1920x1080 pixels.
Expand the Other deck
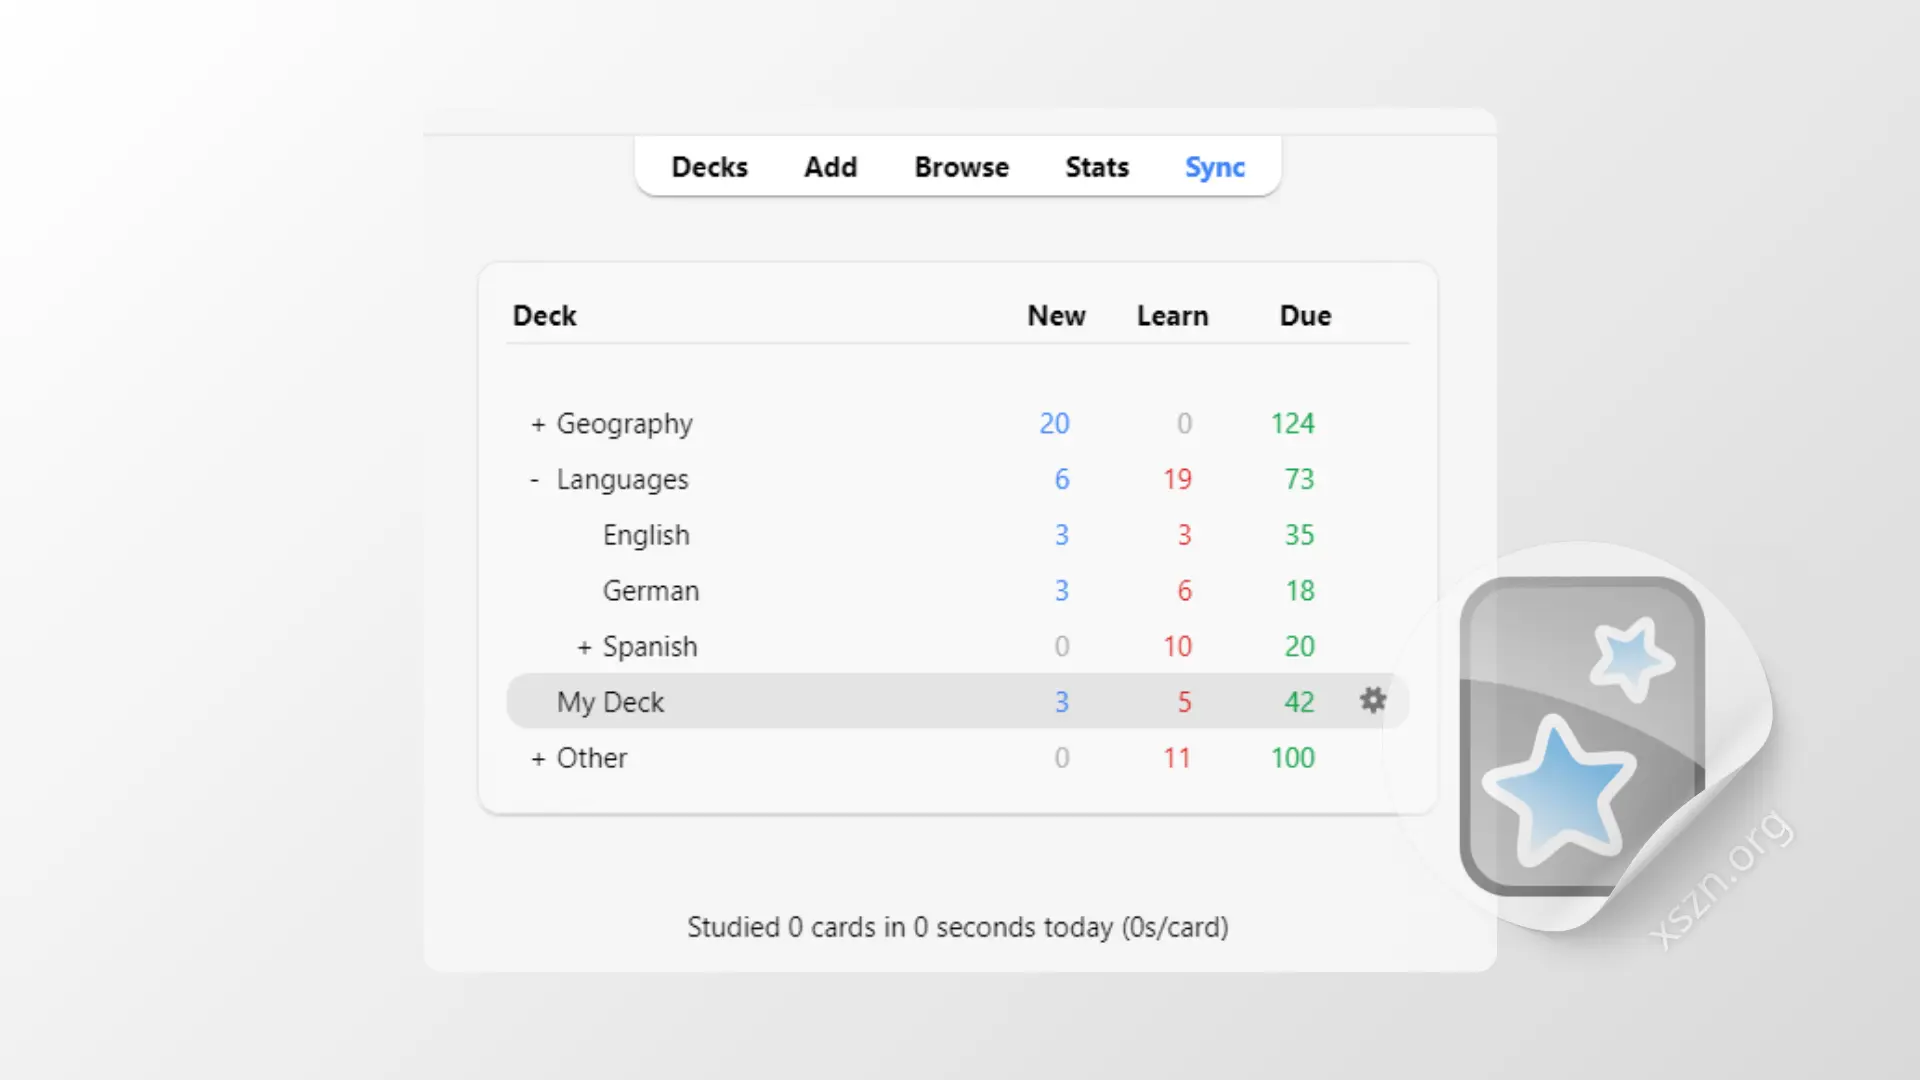[x=536, y=757]
